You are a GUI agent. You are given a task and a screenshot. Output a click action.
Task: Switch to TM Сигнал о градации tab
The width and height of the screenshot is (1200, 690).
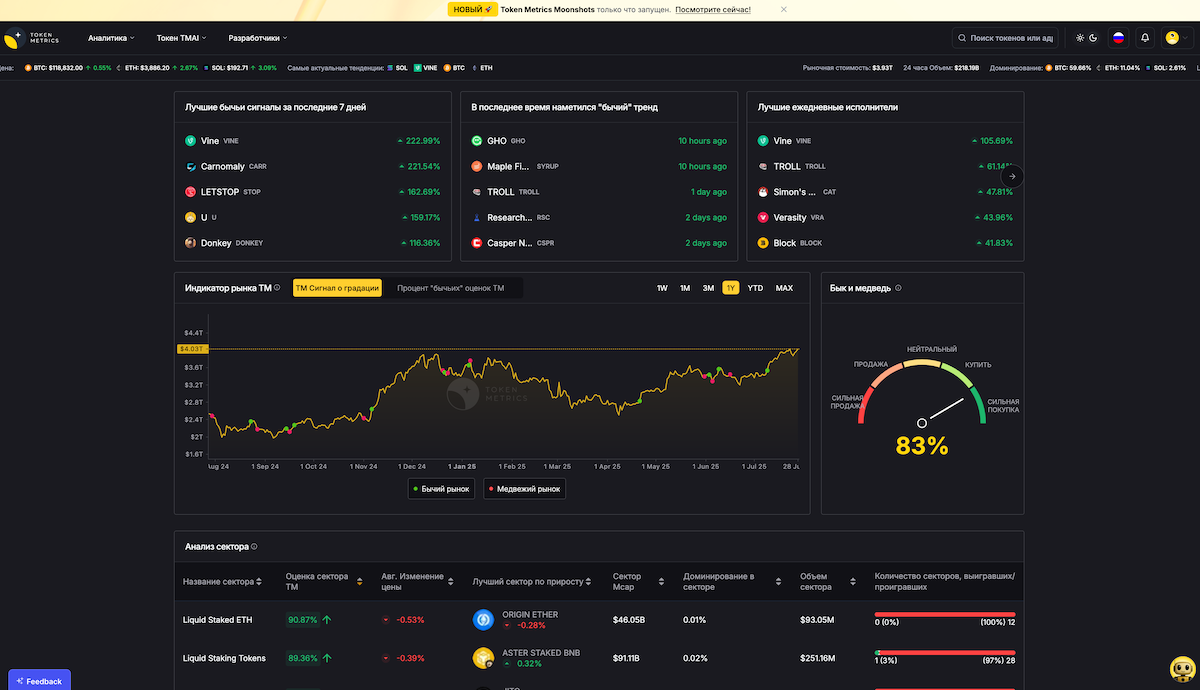337,288
